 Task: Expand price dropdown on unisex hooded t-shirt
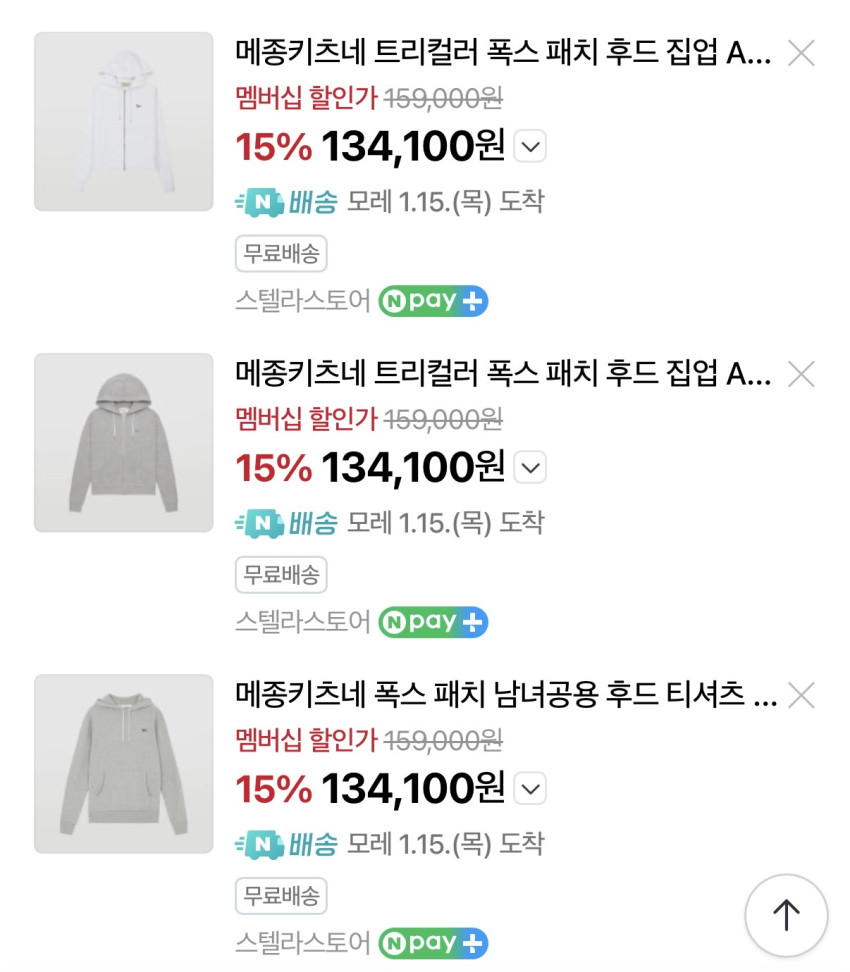tap(530, 789)
